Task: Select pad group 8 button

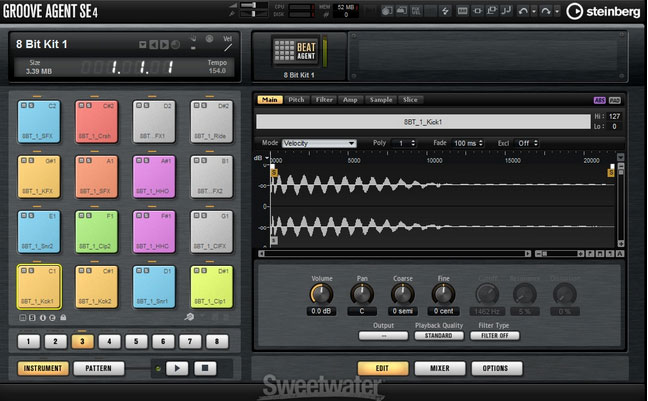Action: click(217, 341)
